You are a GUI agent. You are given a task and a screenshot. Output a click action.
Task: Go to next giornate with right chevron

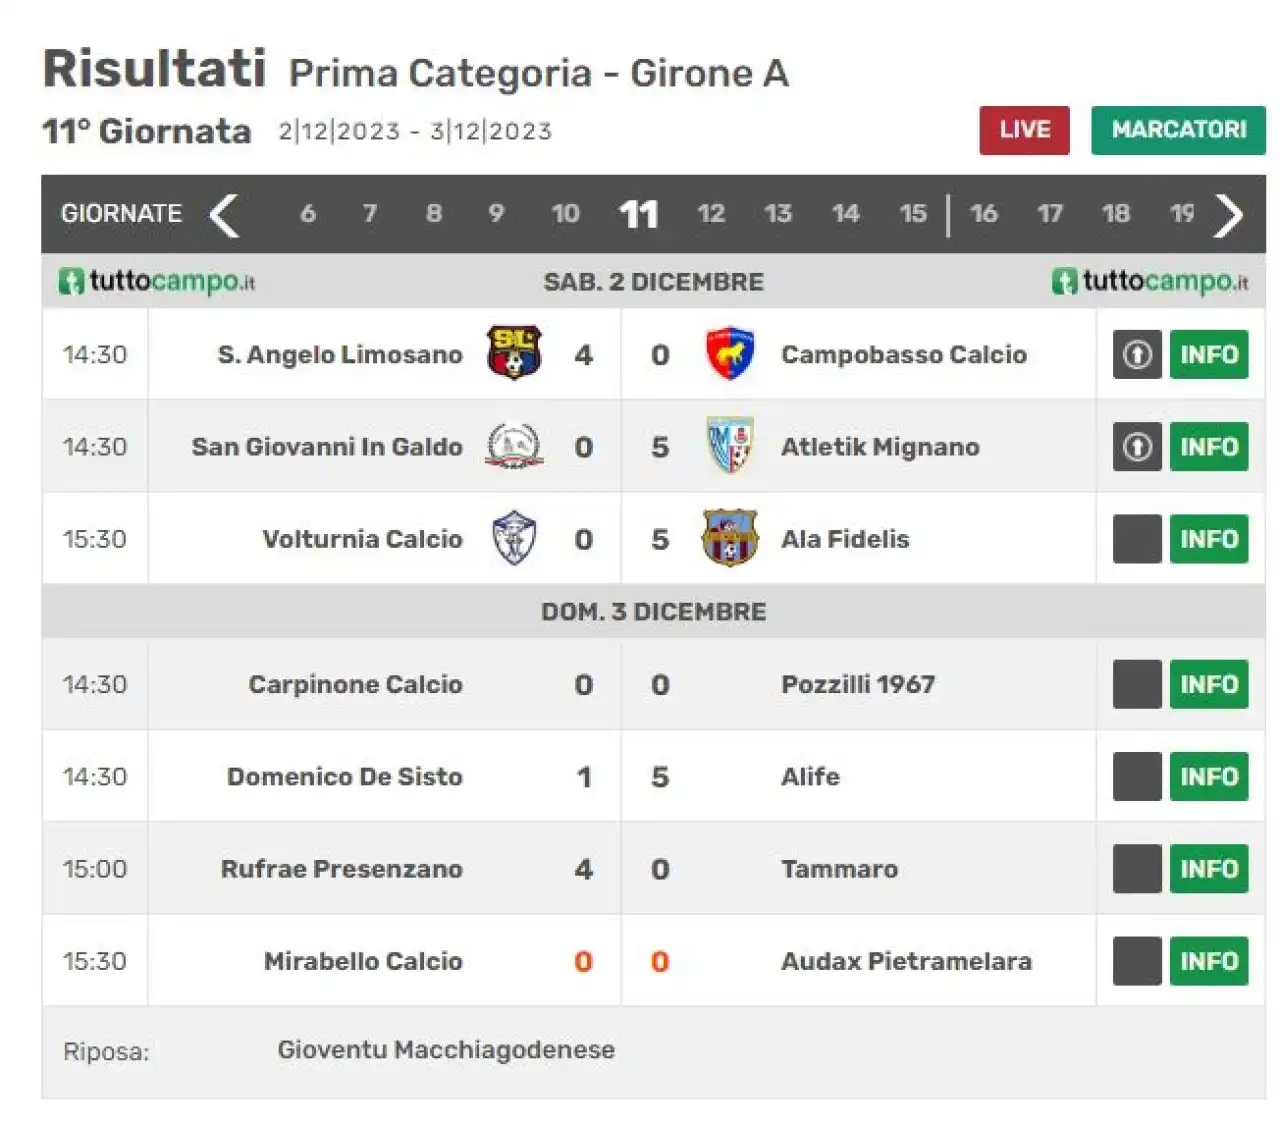1228,214
